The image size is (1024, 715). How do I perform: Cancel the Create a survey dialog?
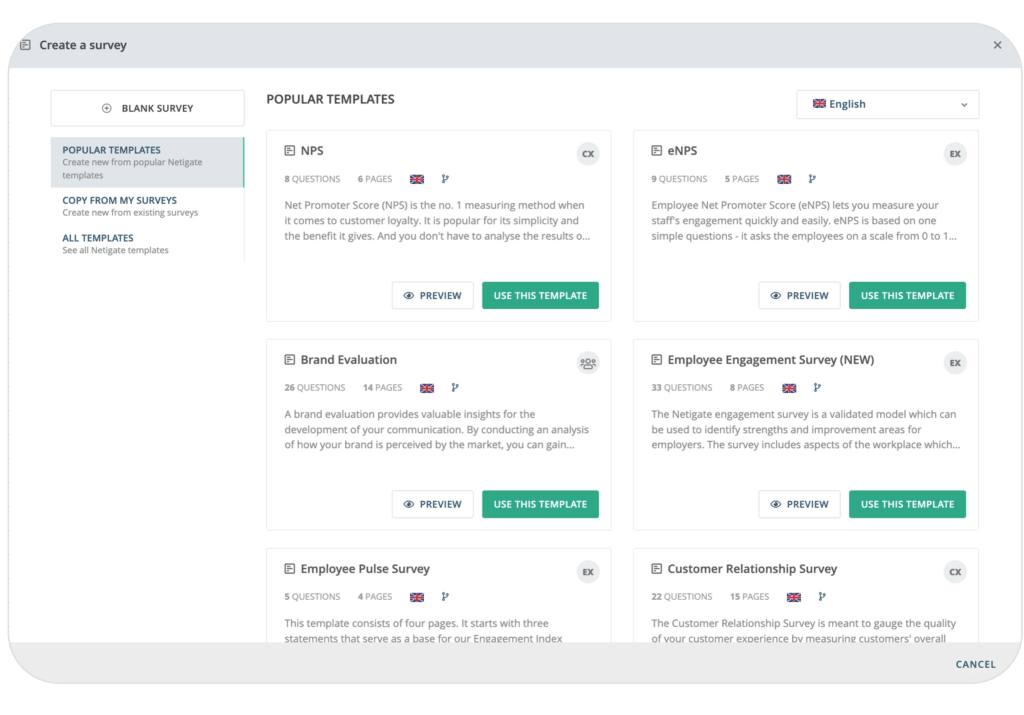[975, 664]
